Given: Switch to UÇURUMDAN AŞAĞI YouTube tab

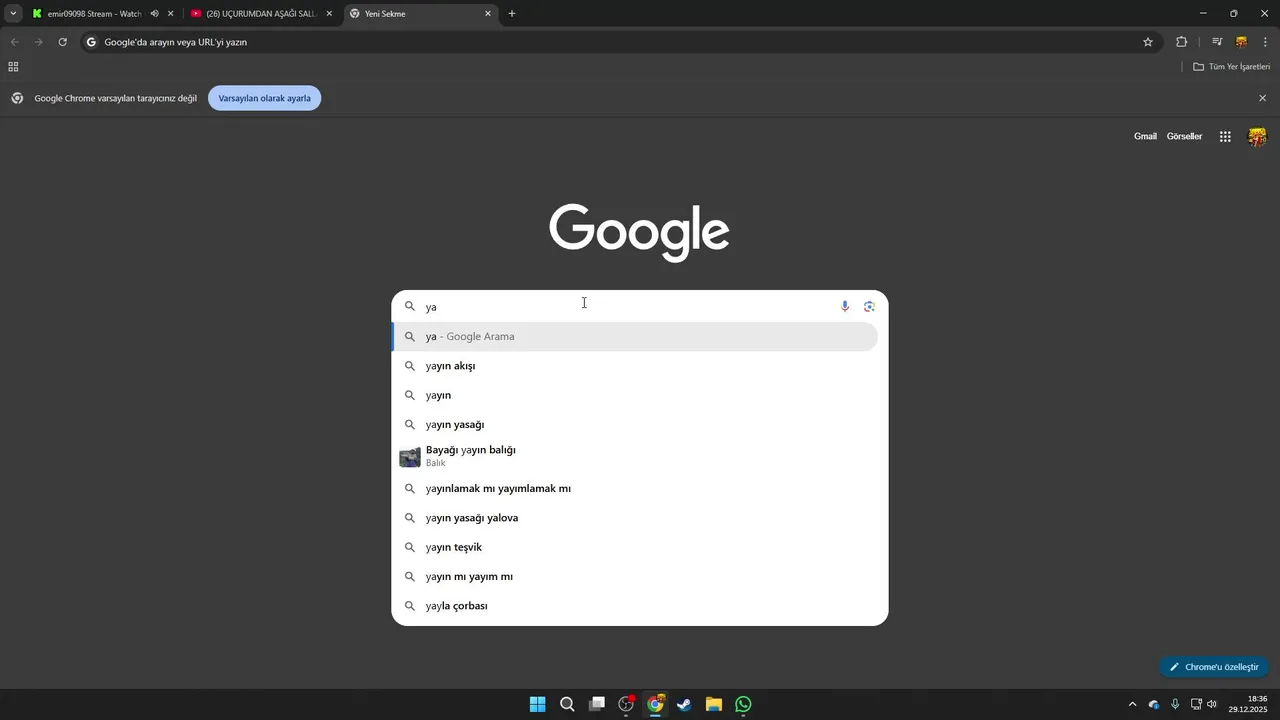Looking at the screenshot, I should 260,14.
